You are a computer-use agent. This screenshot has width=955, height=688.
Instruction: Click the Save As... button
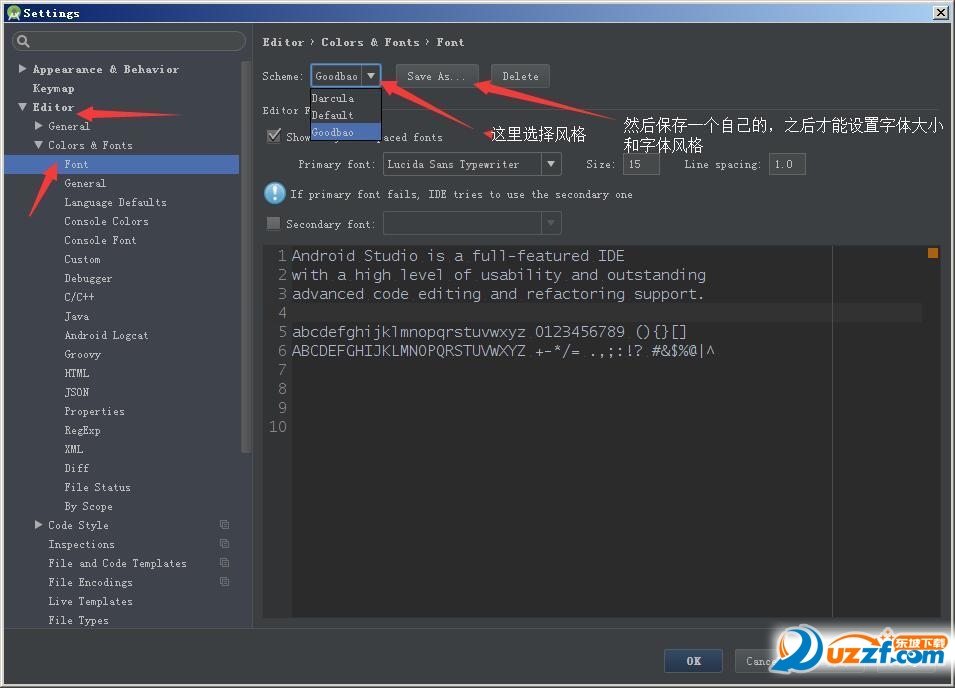click(436, 76)
